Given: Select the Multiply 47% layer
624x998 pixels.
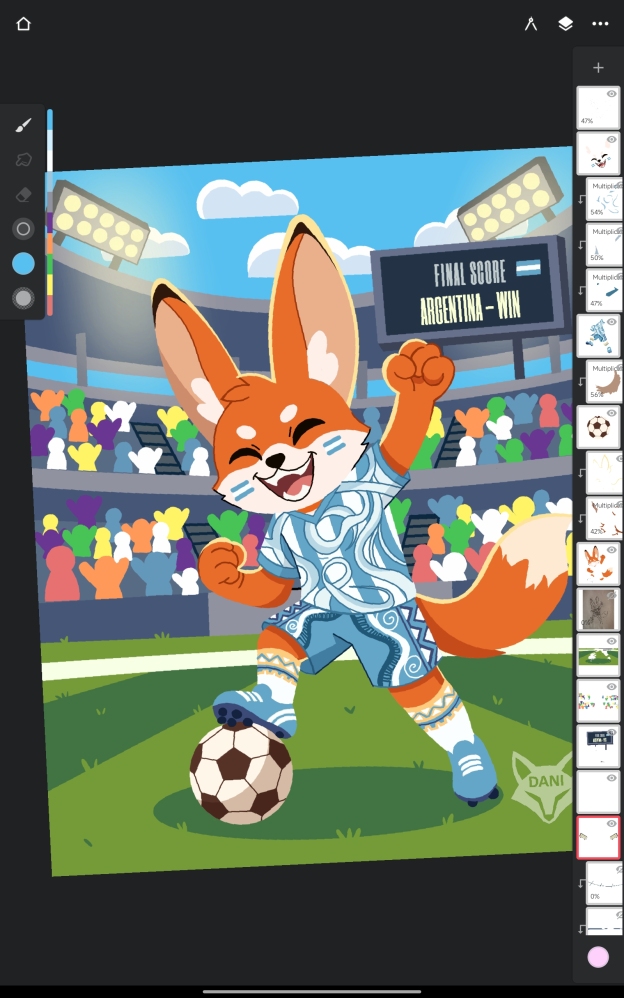Looking at the screenshot, I should click(604, 290).
